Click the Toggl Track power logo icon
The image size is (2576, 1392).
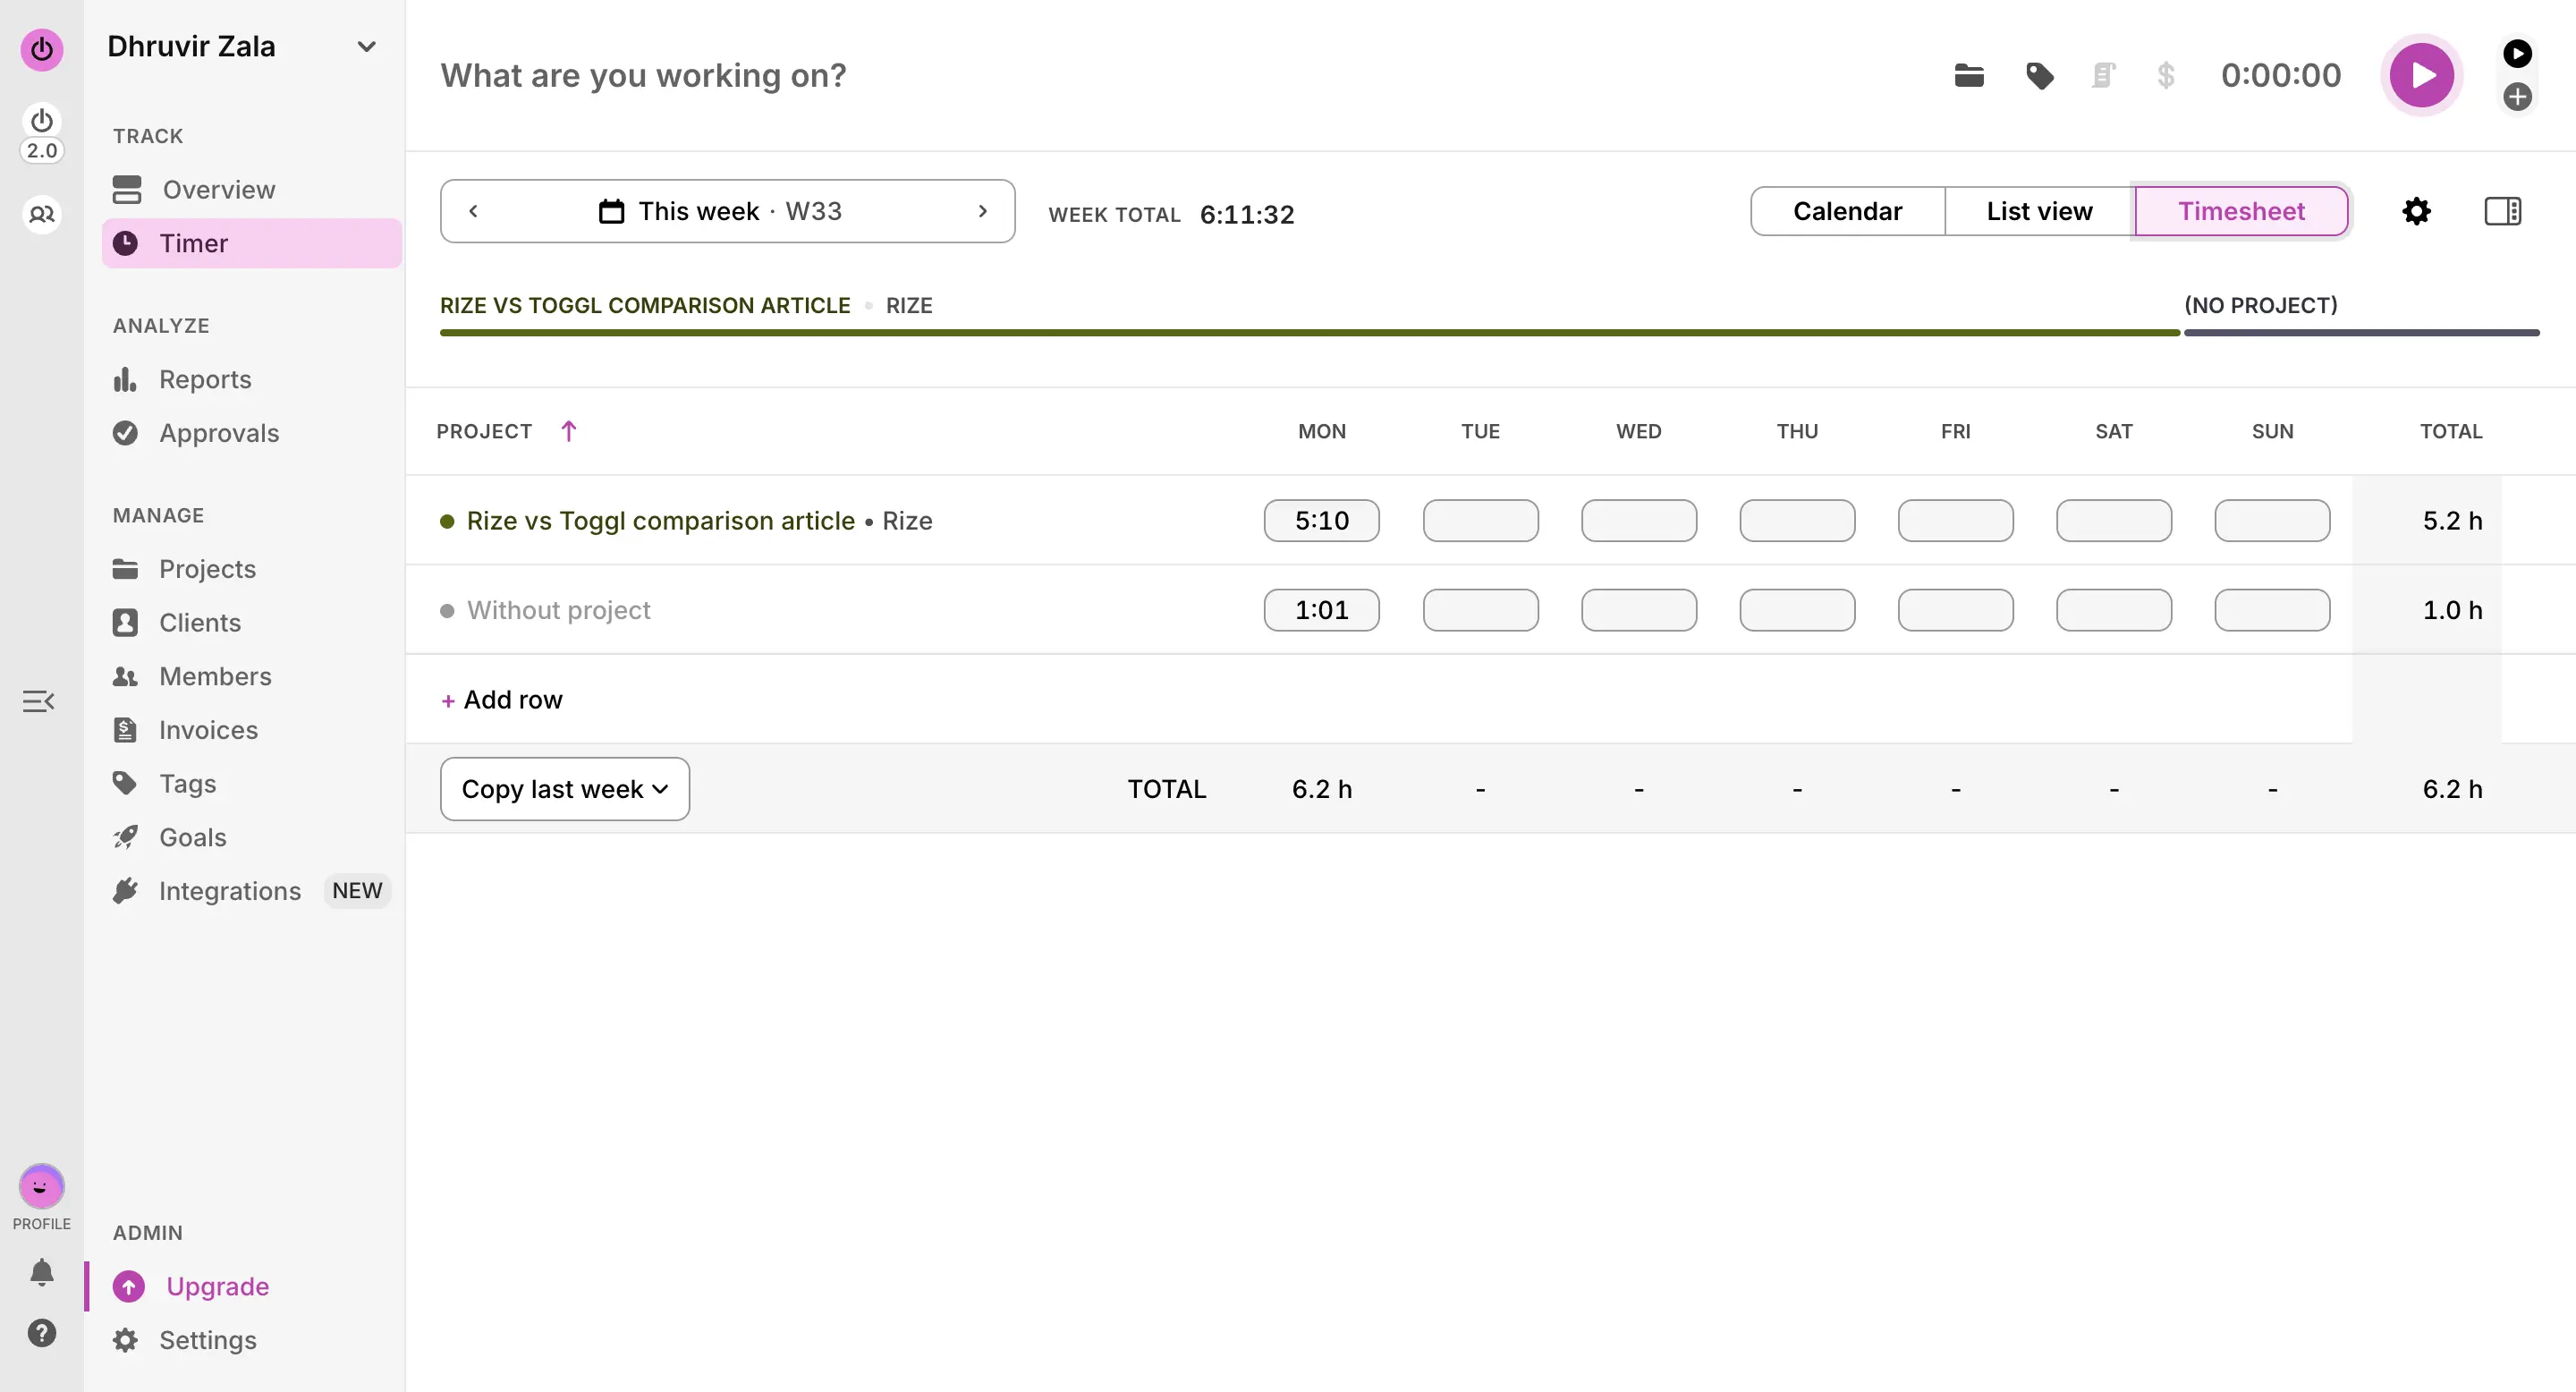[x=42, y=48]
